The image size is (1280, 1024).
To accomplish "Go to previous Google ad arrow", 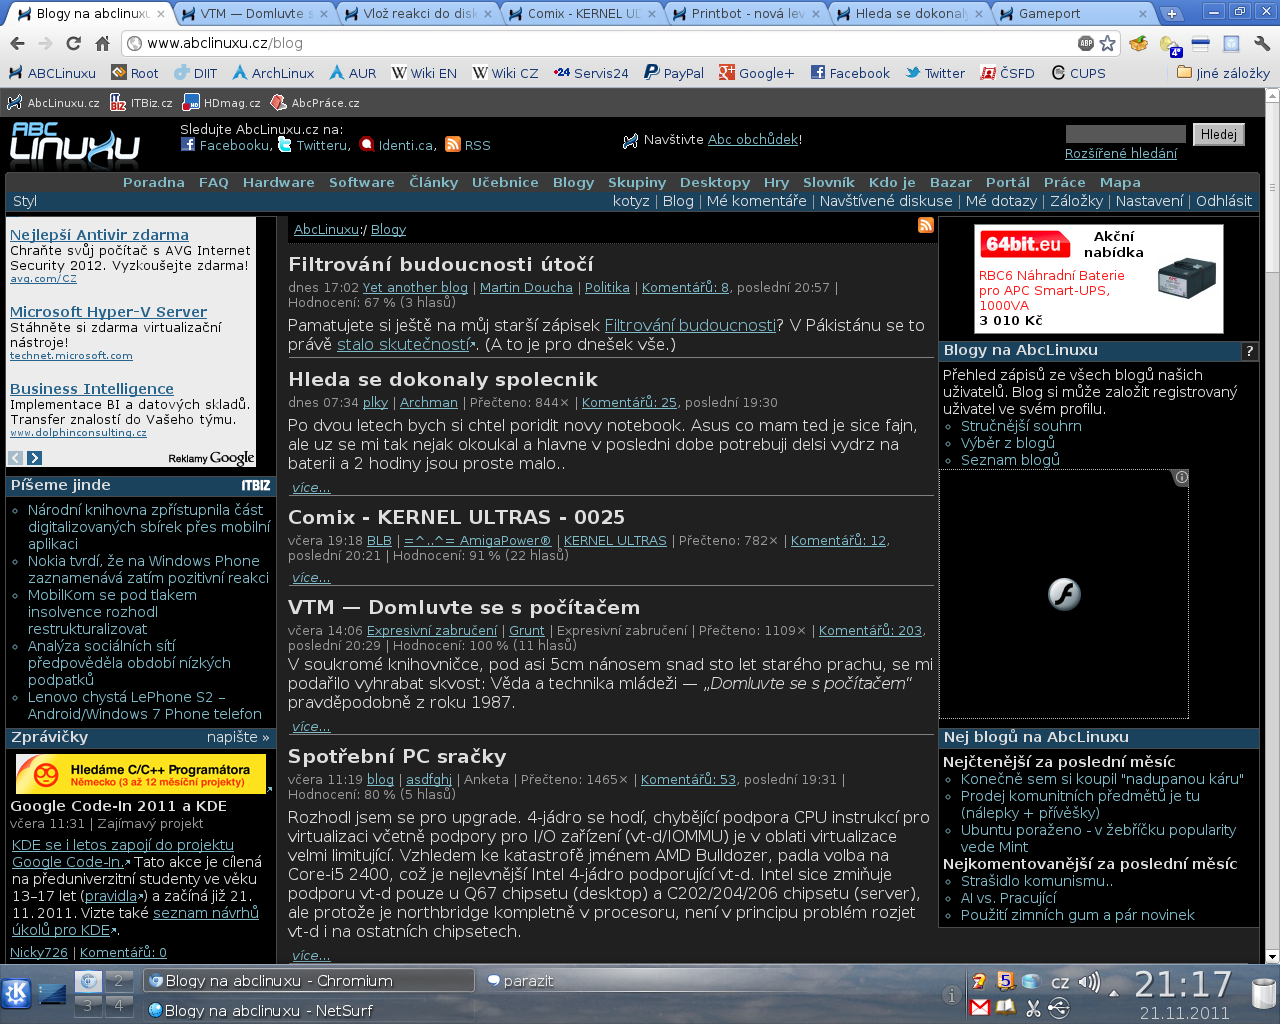I will tap(16, 458).
